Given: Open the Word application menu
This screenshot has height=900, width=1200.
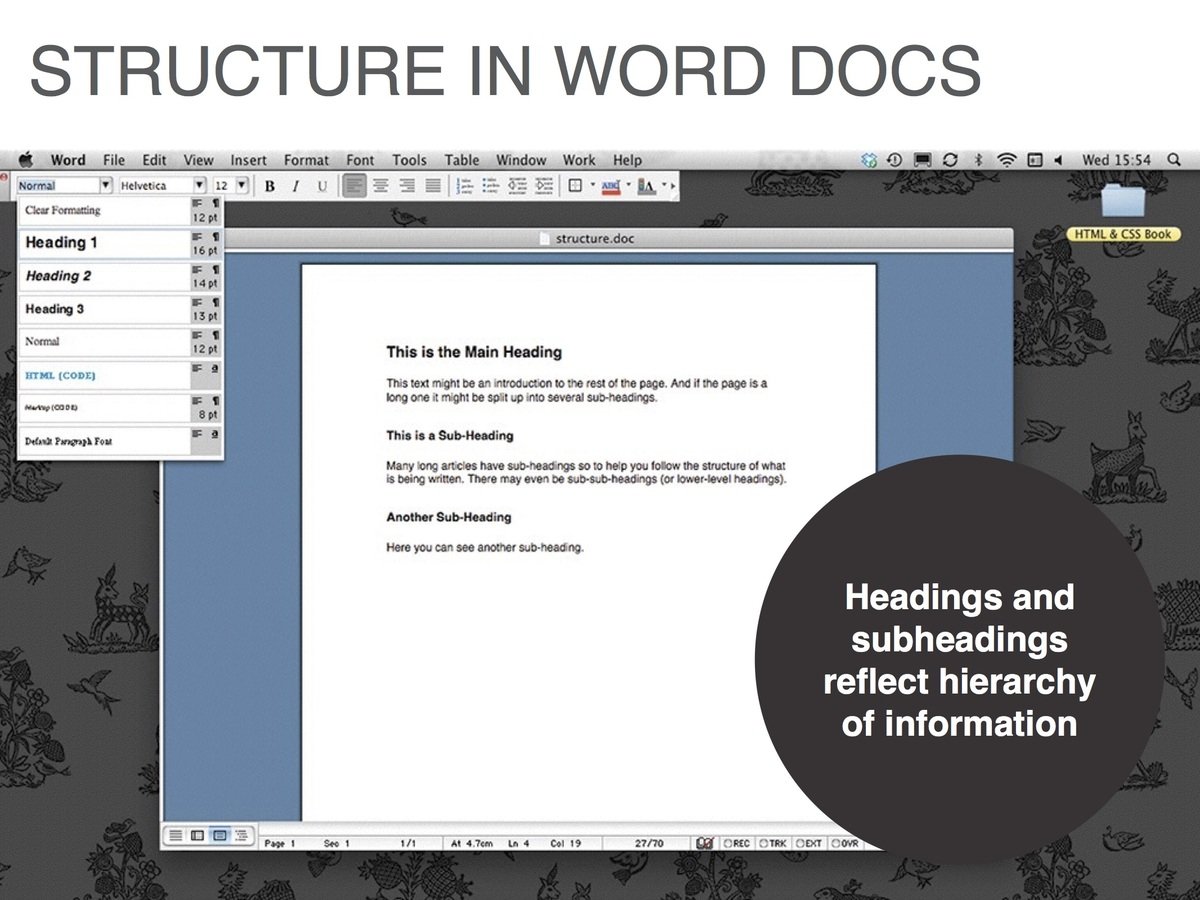Looking at the screenshot, I should tap(68, 160).
